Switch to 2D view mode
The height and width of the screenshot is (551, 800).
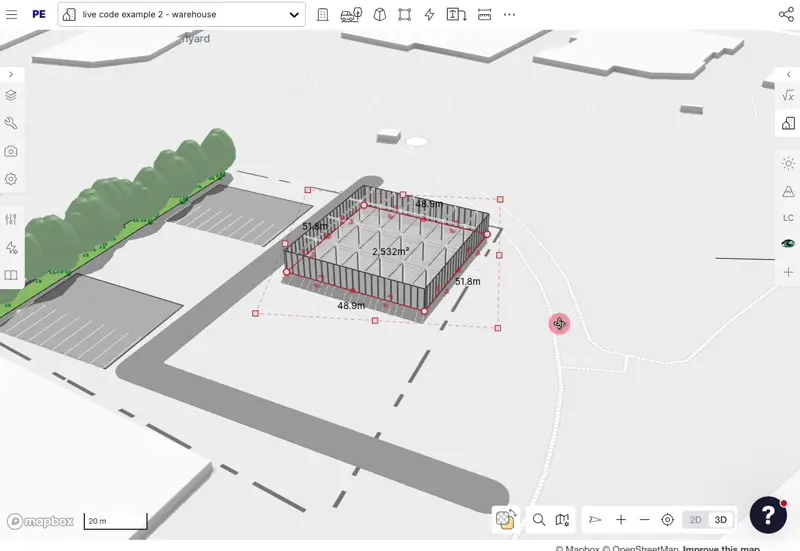click(695, 520)
